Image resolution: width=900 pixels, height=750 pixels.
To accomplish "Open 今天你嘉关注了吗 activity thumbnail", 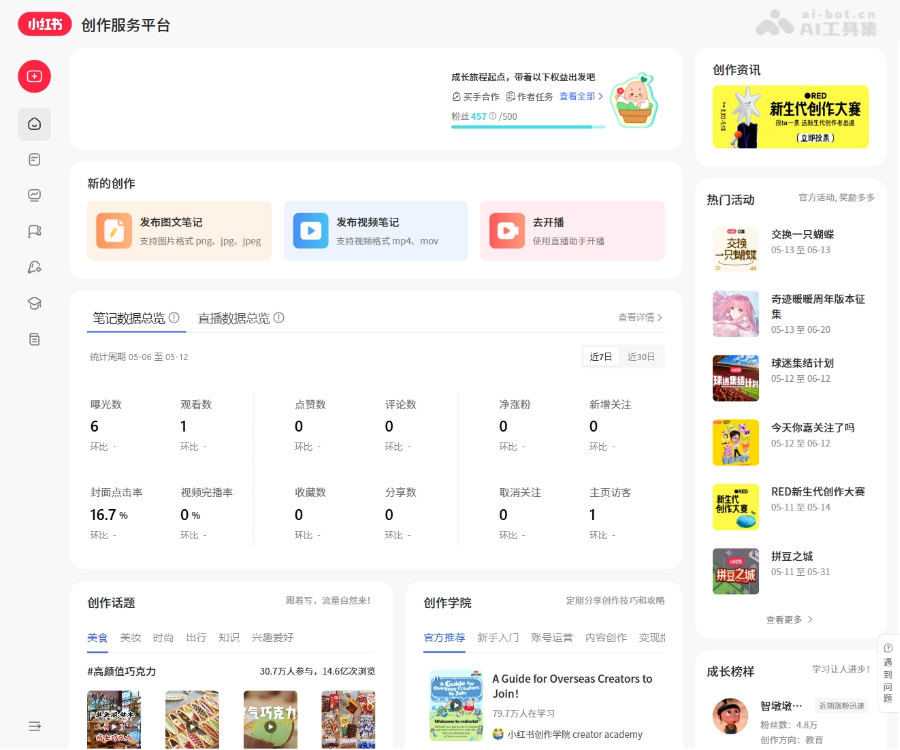I will [x=736, y=442].
